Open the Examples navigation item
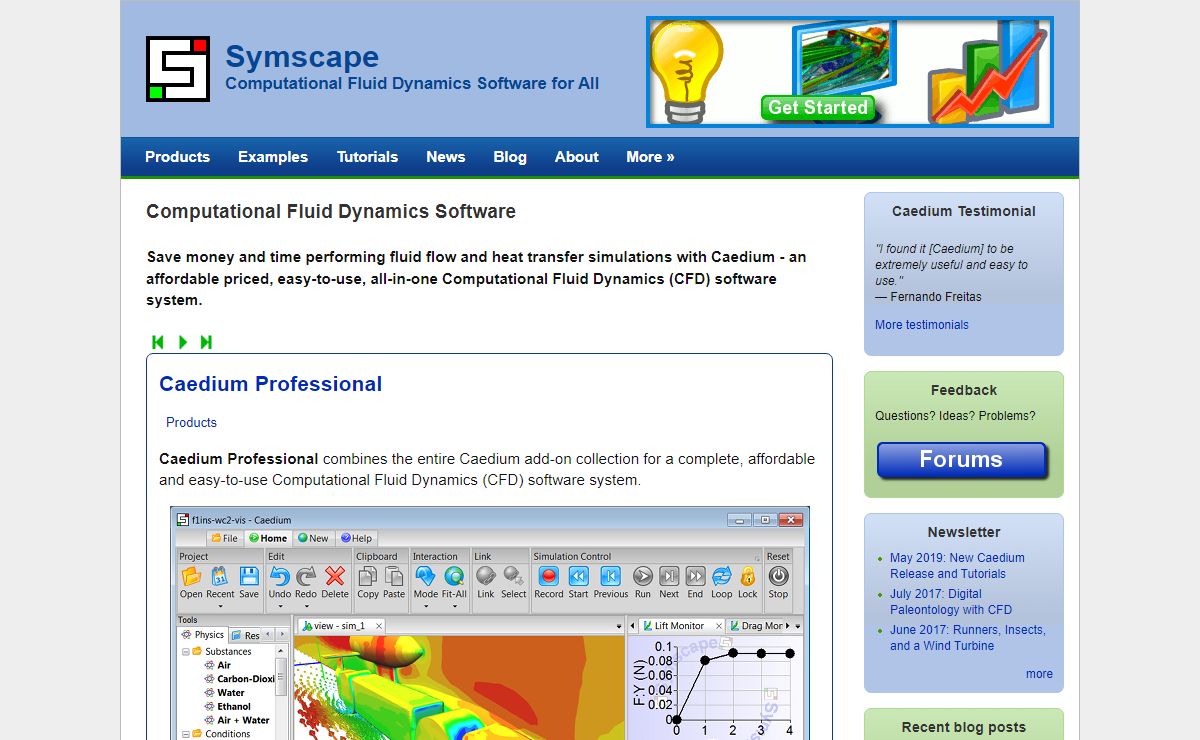1200x740 pixels. (x=273, y=157)
